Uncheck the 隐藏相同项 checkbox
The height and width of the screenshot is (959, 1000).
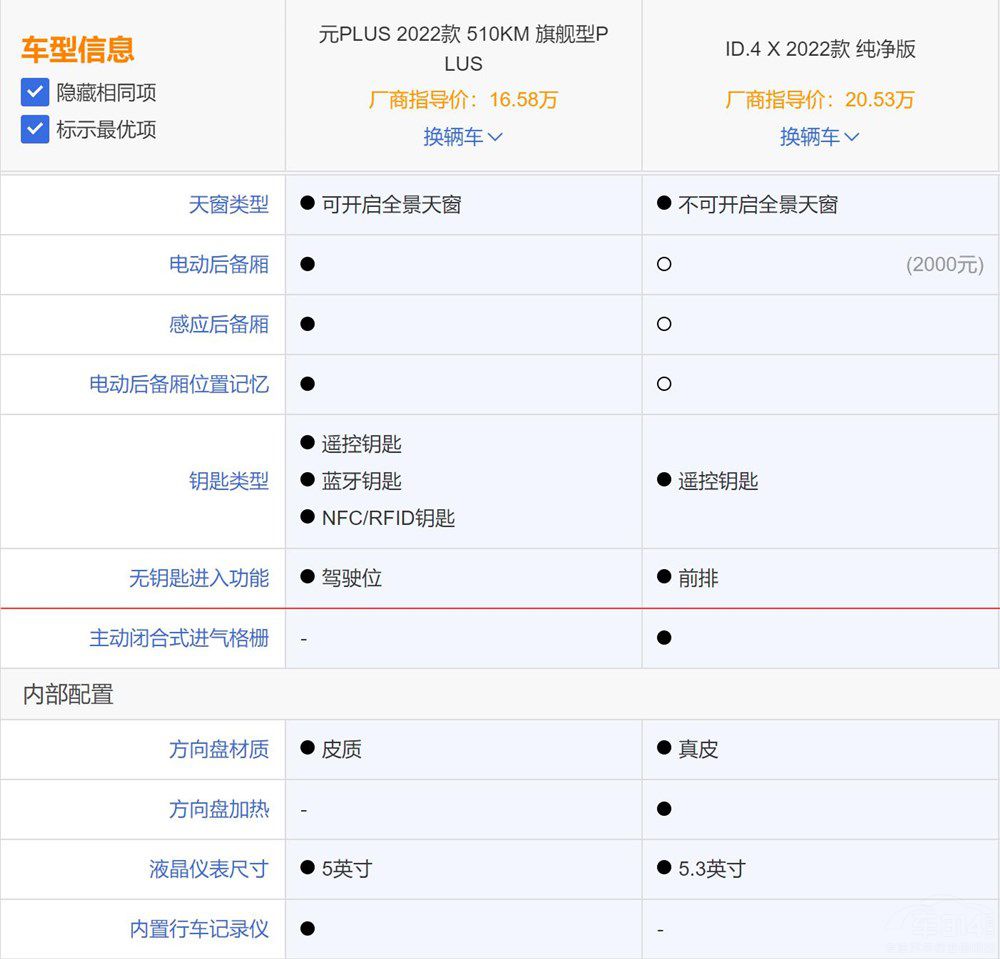point(35,93)
